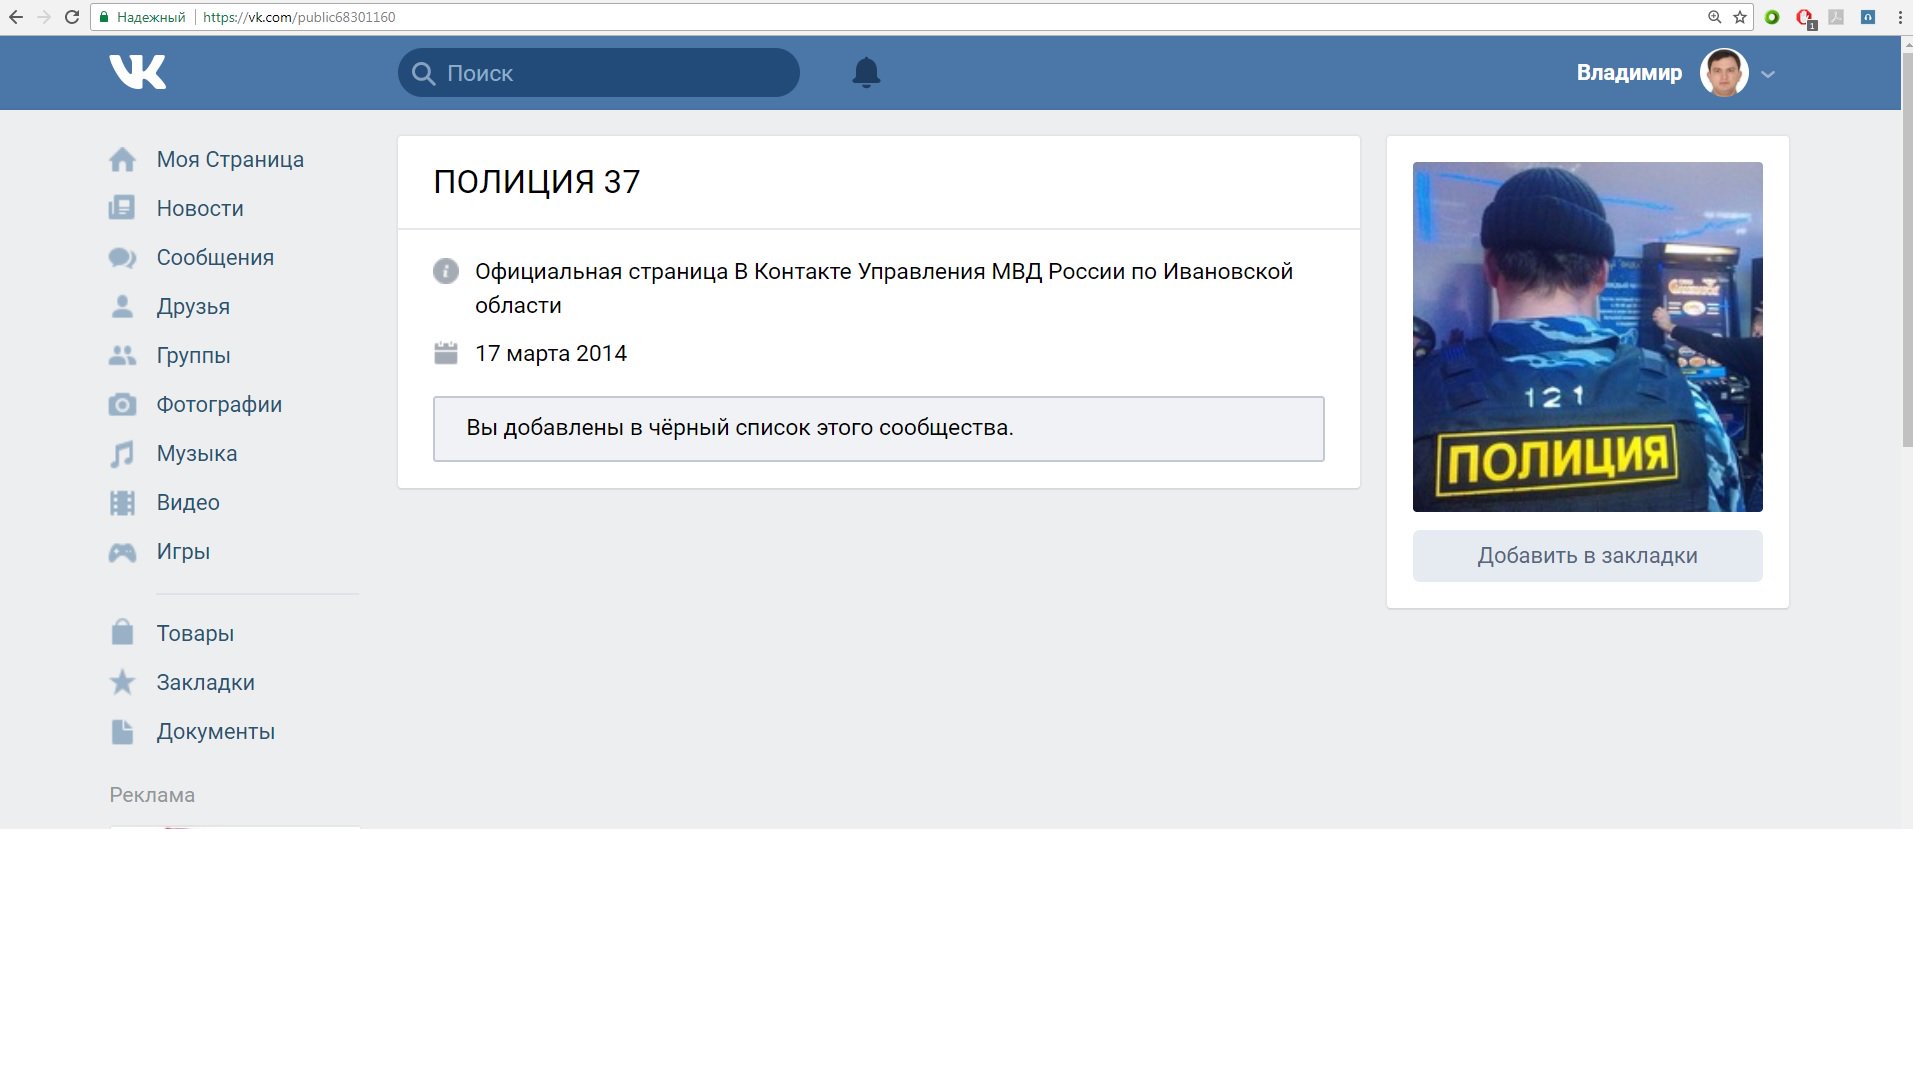Click the browser address bar URL
The height and width of the screenshot is (1078, 1913).
[298, 17]
